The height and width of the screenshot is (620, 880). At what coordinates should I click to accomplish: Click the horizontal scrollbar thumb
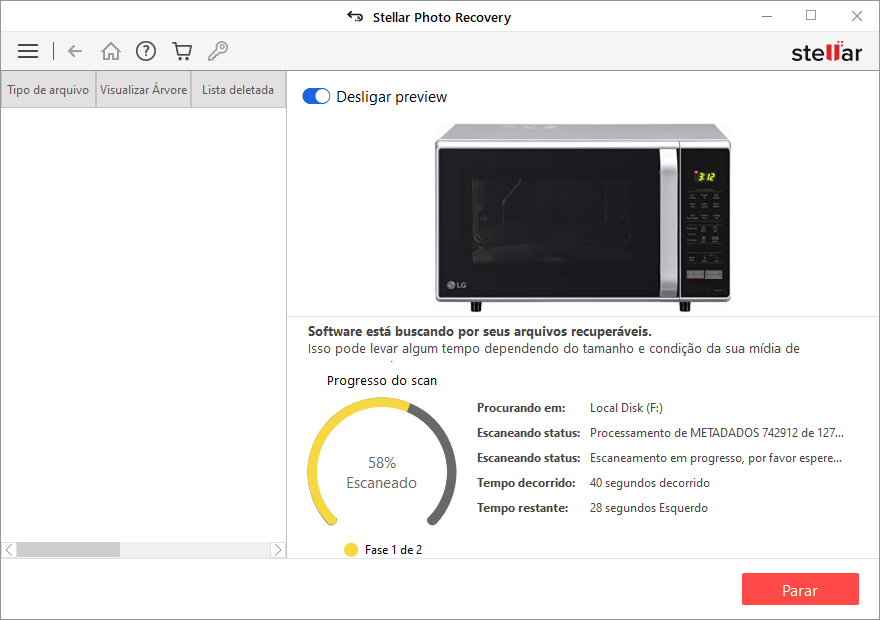68,550
